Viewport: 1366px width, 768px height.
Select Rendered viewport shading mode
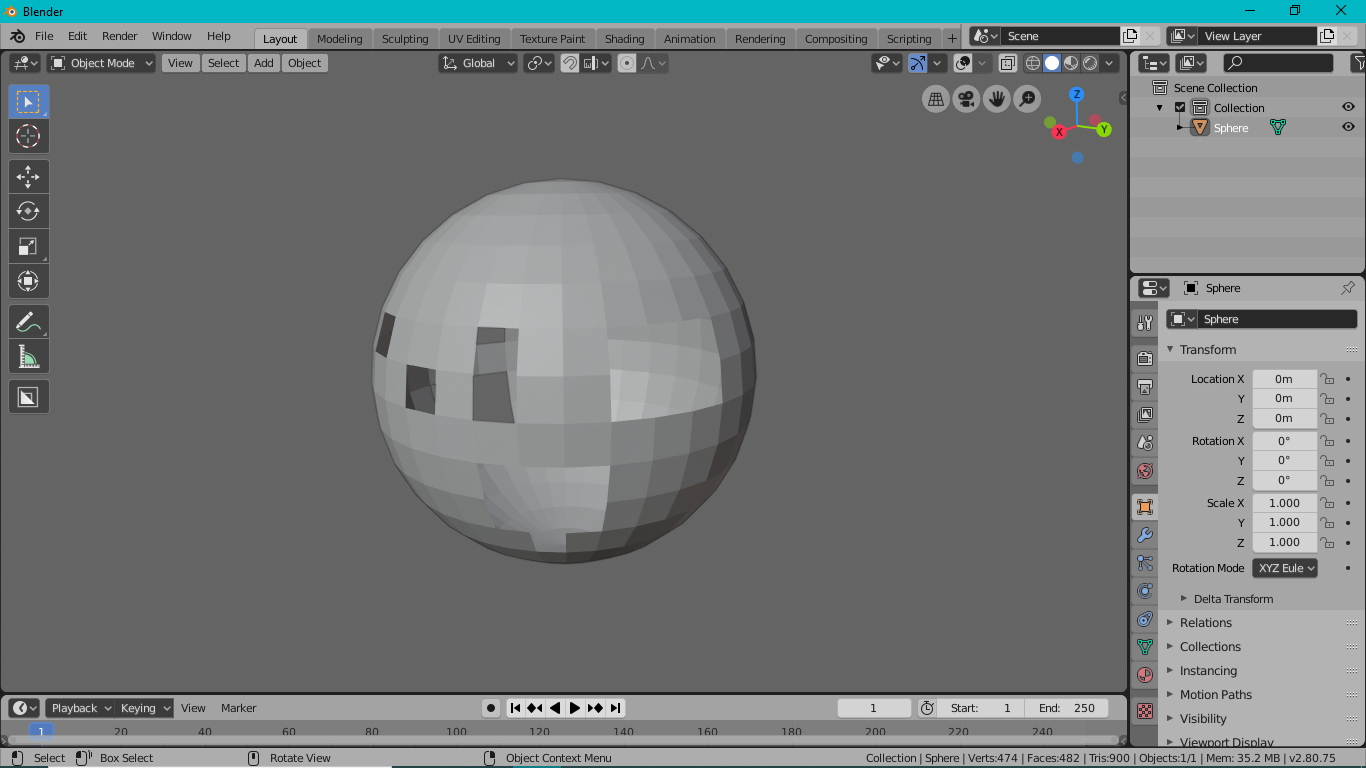tap(1090, 63)
